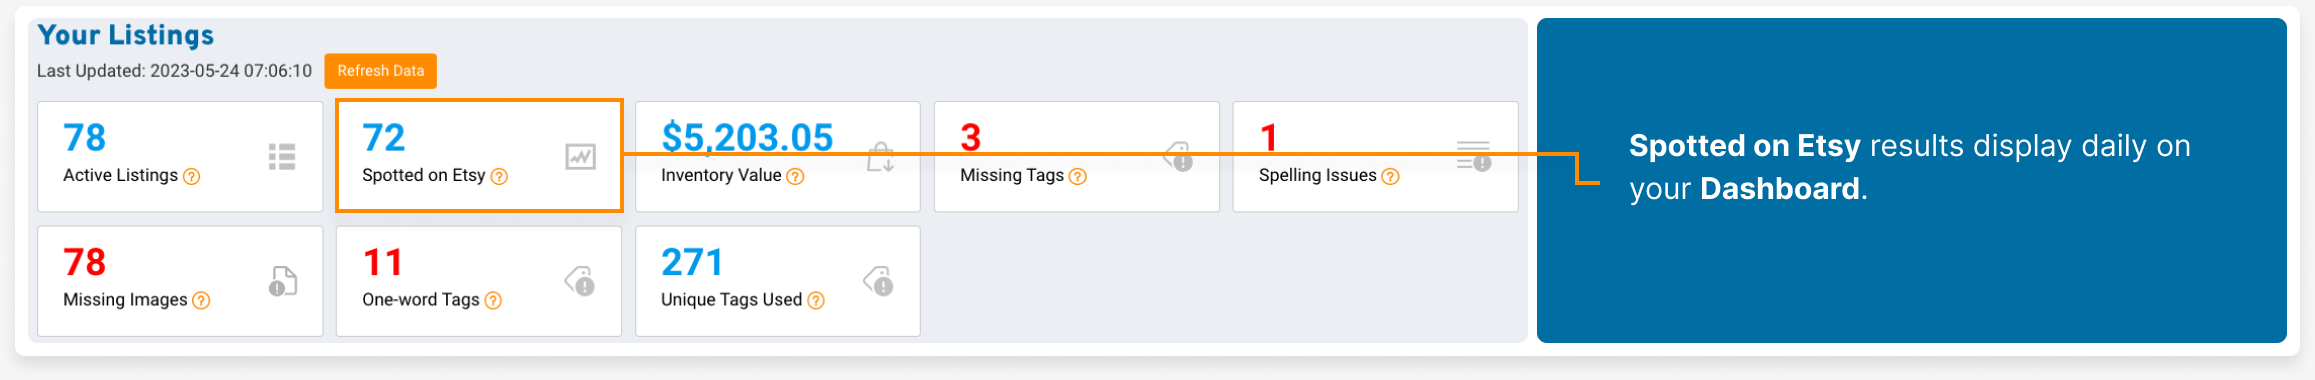The image size is (2315, 380).
Task: Open help icon beside Missing Tags label
Action: [x=1077, y=176]
